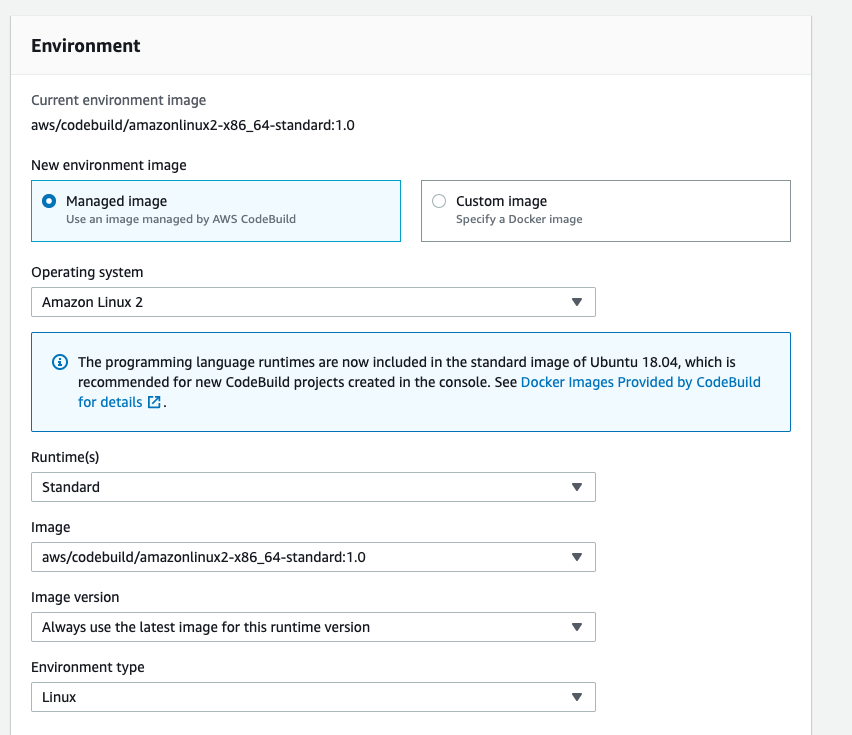This screenshot has width=852, height=735.
Task: Click the Operating system dropdown arrow
Action: (577, 302)
